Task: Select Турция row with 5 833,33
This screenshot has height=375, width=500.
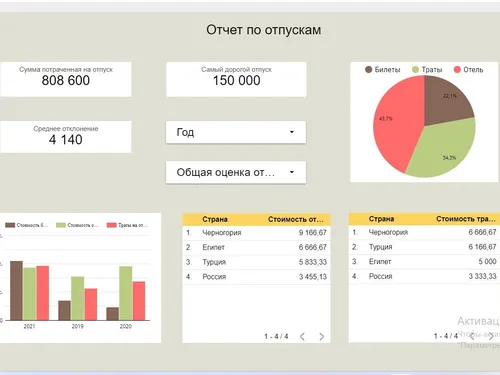Action: 256,262
